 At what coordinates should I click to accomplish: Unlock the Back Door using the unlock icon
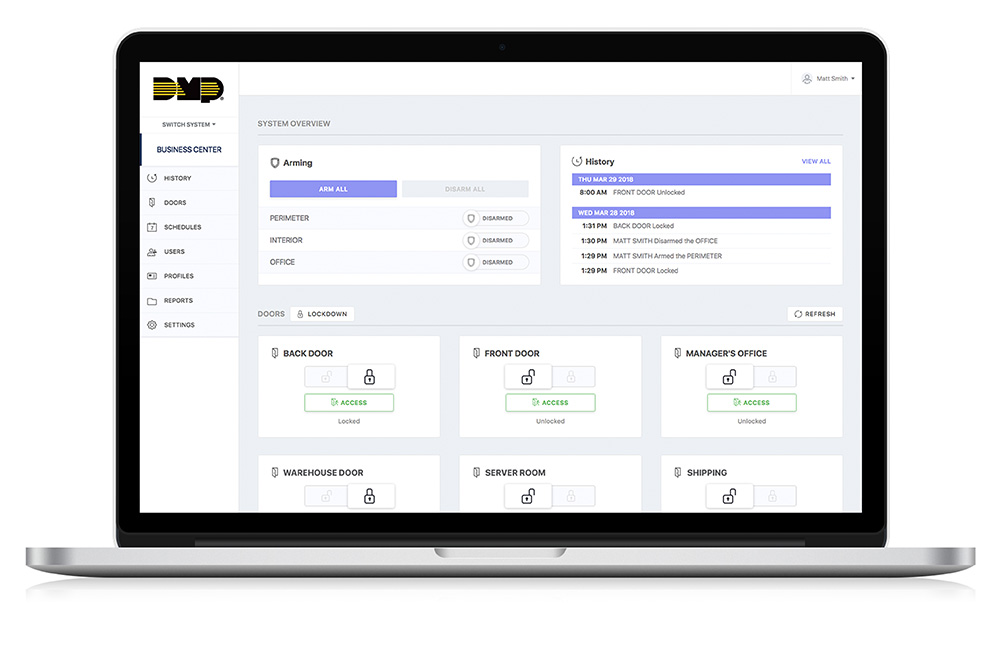pos(326,377)
